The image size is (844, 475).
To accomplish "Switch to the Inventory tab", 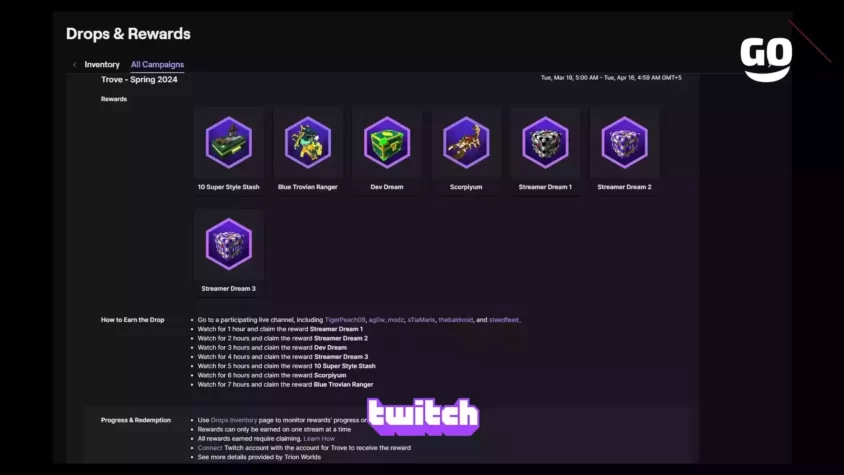I will coord(102,65).
